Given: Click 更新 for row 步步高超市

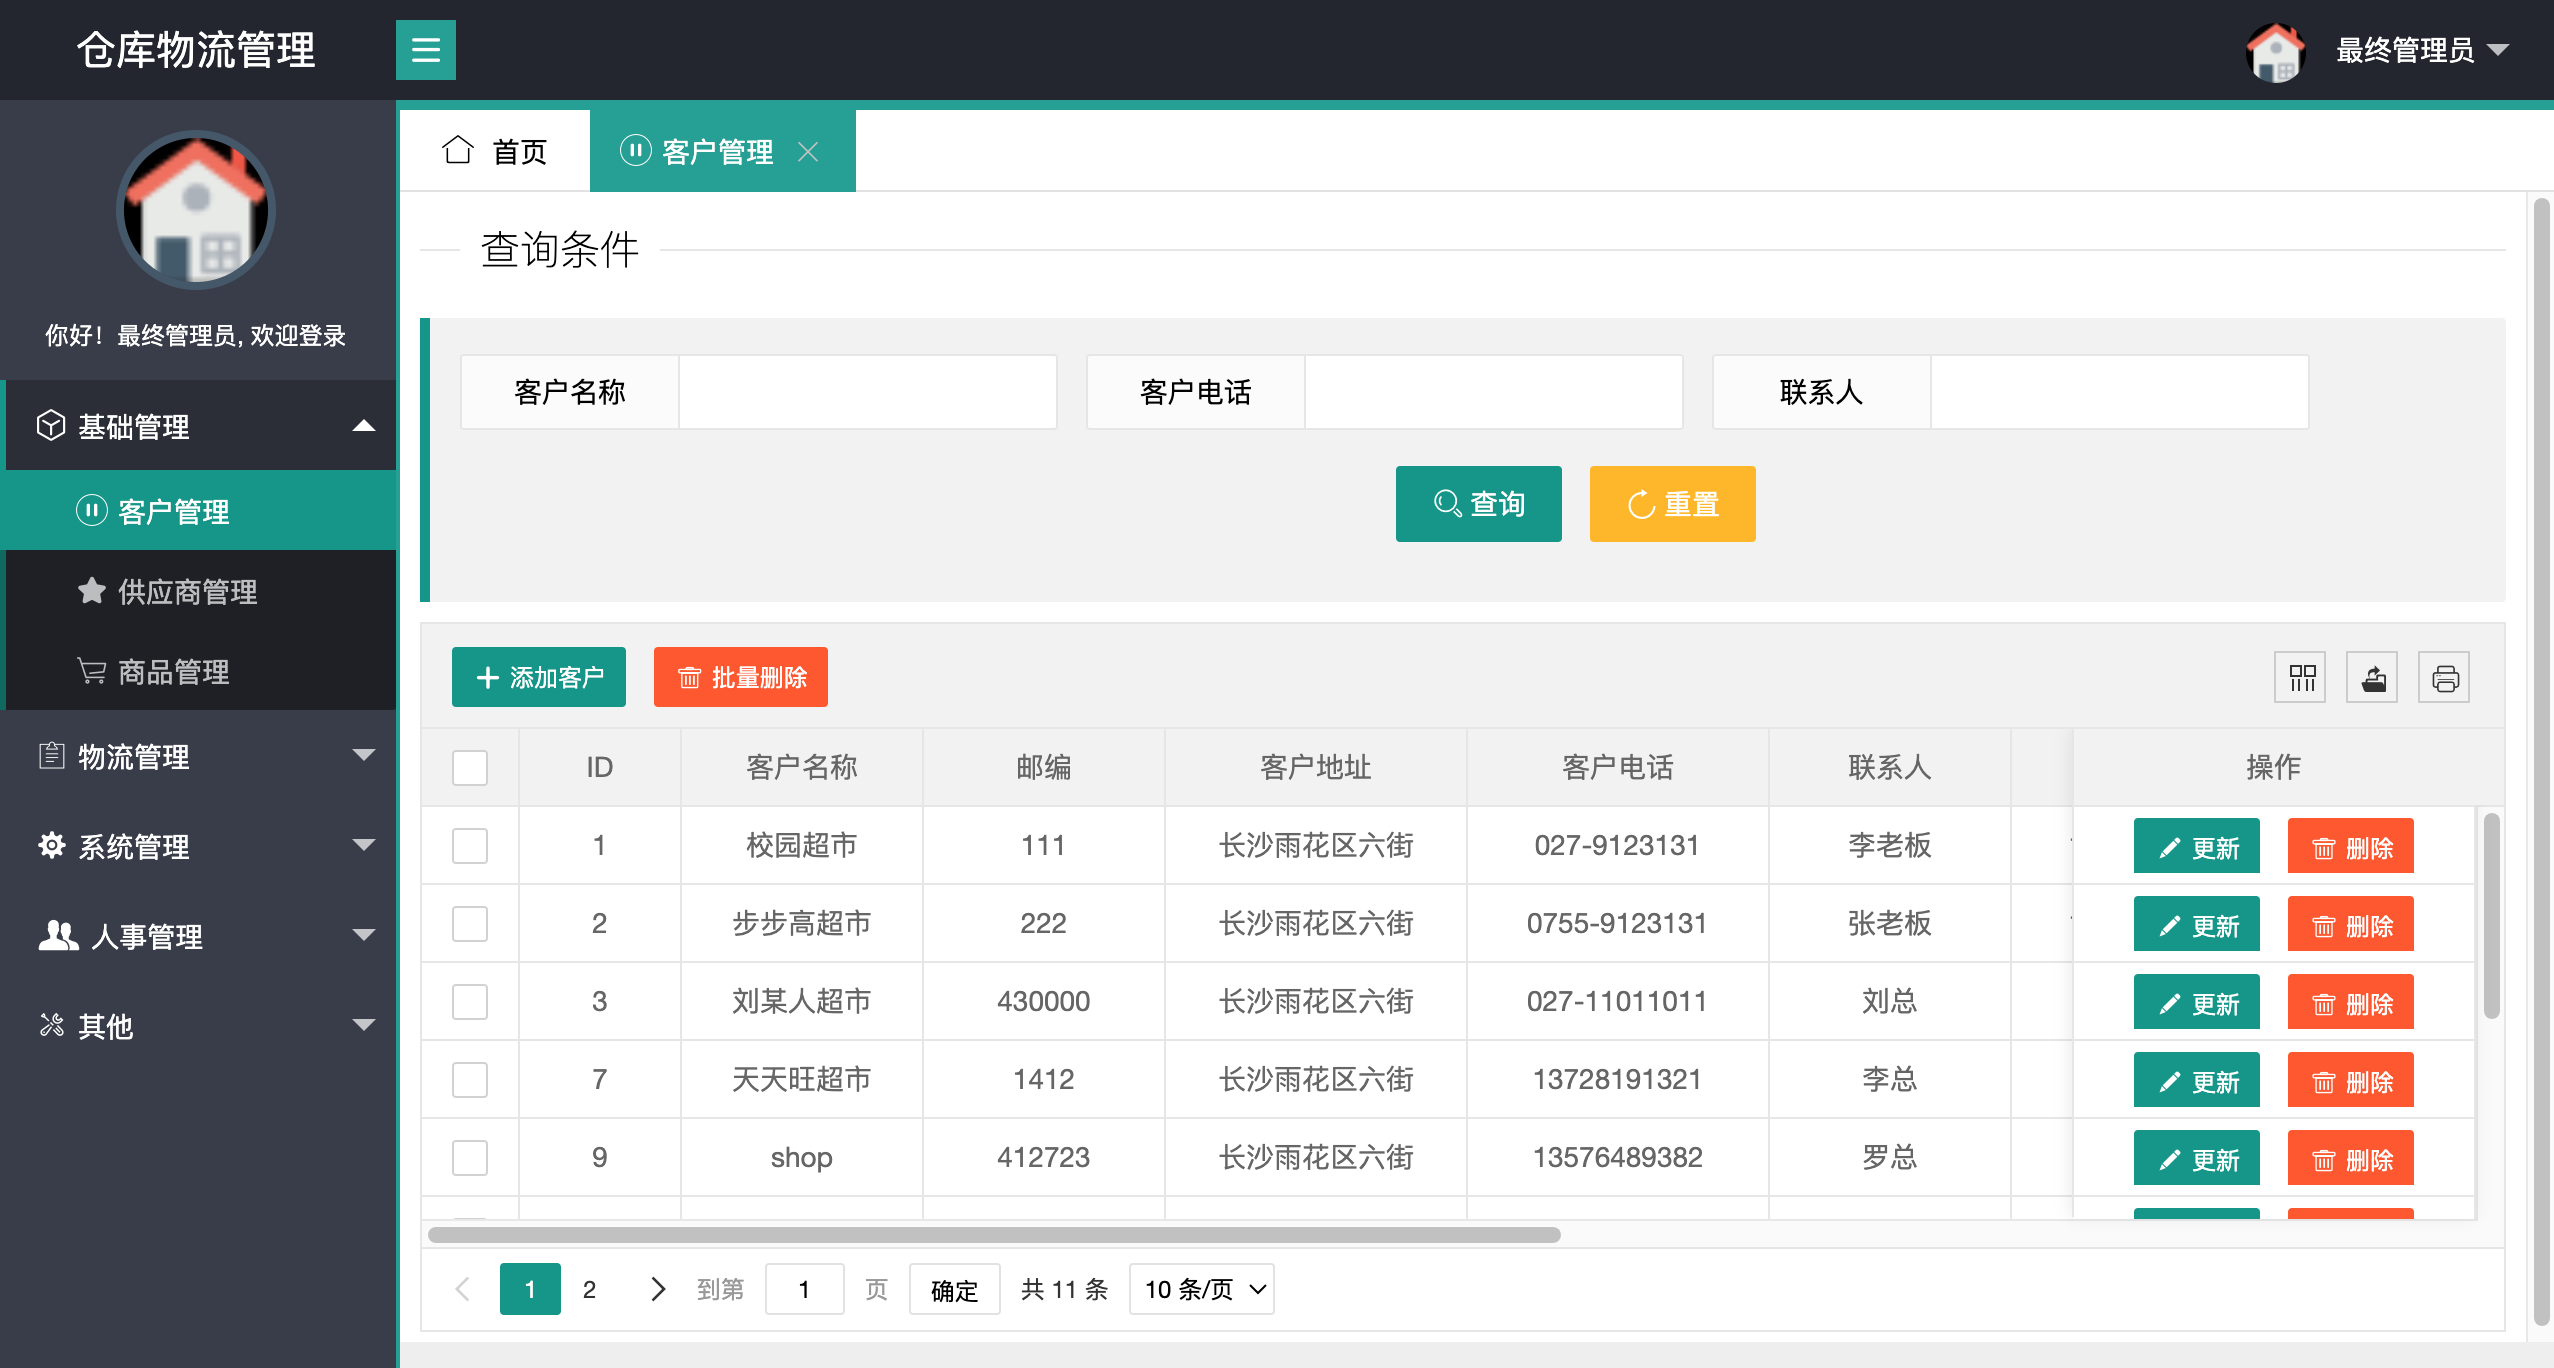Looking at the screenshot, I should coord(2196,924).
